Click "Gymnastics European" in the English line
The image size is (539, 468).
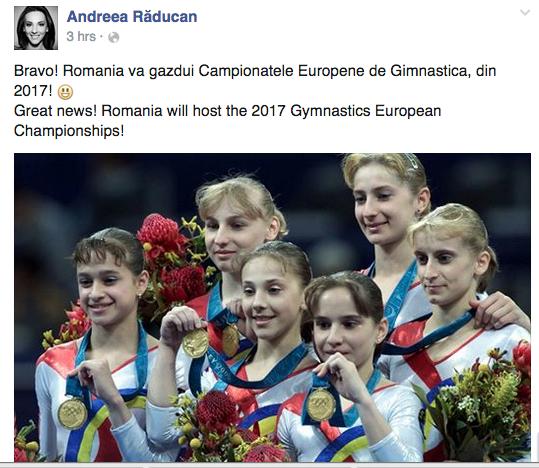[366, 111]
